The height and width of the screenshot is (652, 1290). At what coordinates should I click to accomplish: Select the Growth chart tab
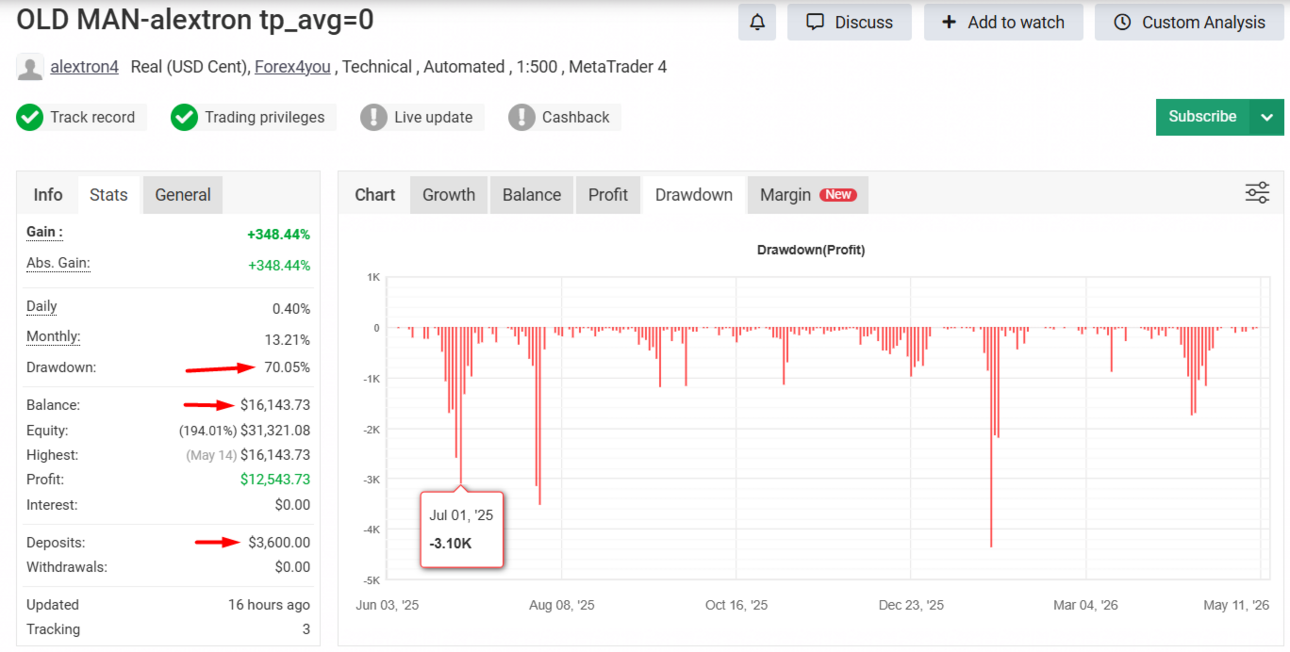point(449,195)
